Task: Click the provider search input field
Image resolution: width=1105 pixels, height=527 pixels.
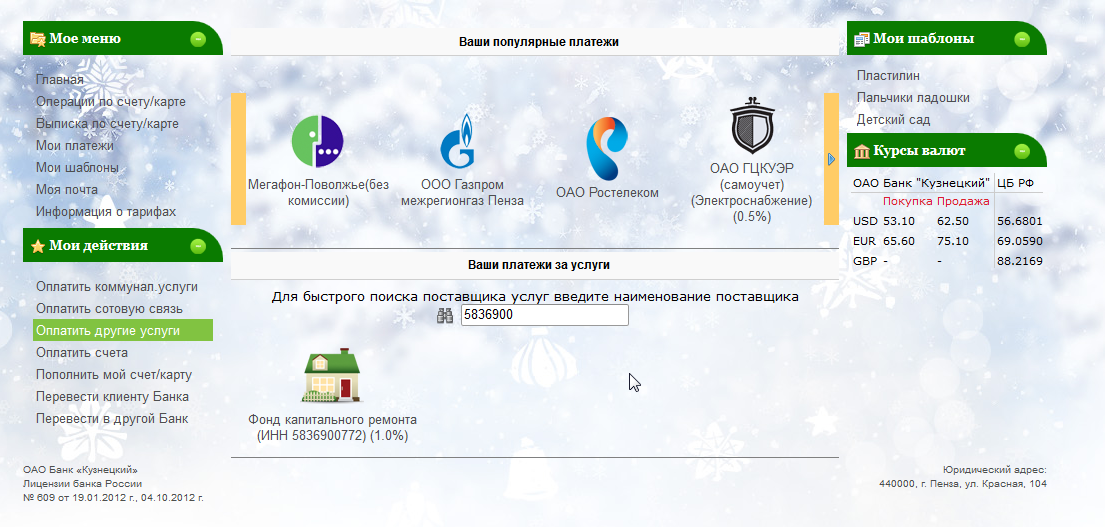Action: tap(544, 316)
